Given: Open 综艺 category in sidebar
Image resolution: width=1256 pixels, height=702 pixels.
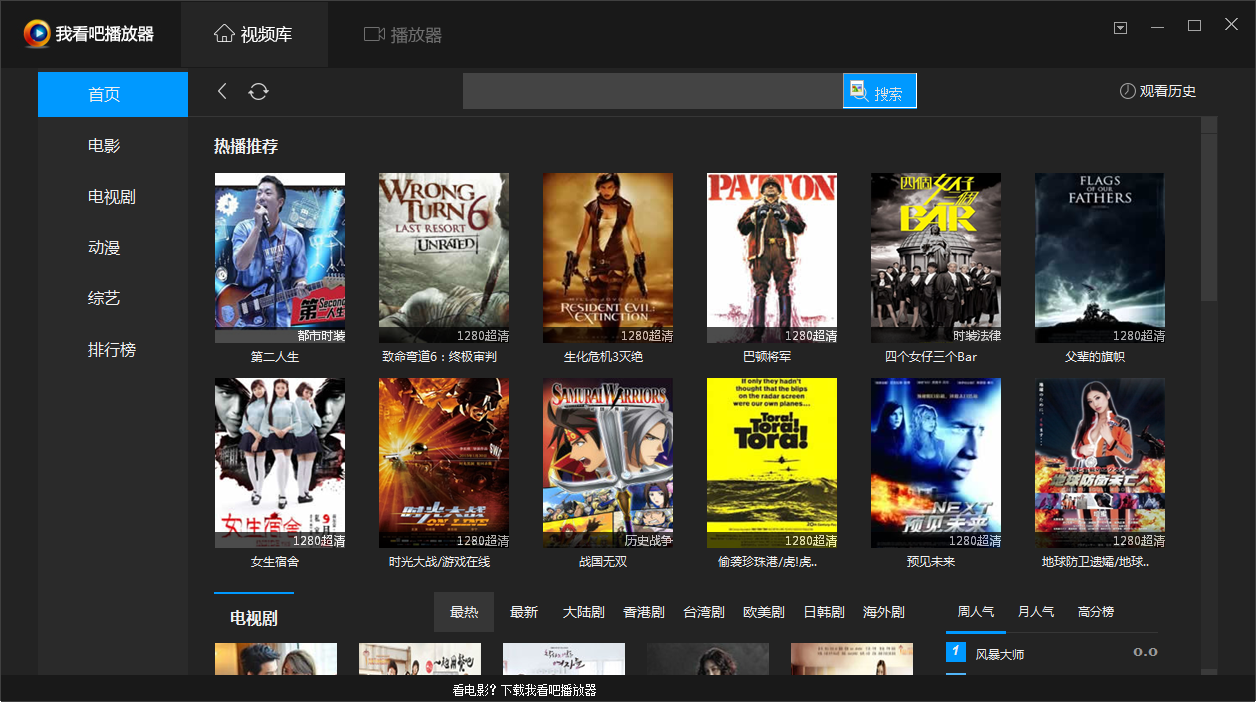Looking at the screenshot, I should (x=104, y=299).
